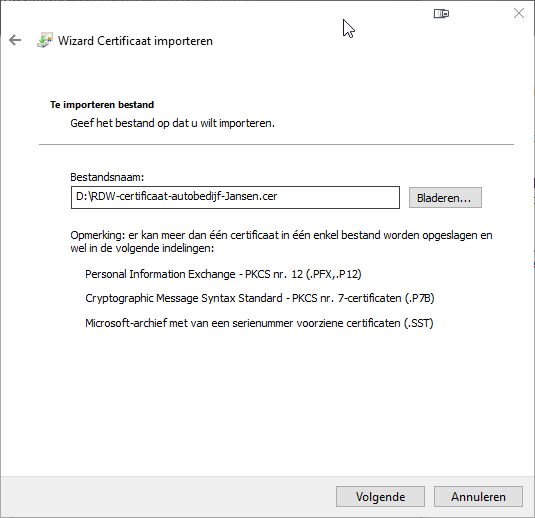Click the empty footer bar beside Volgende

pyautogui.click(x=168, y=497)
